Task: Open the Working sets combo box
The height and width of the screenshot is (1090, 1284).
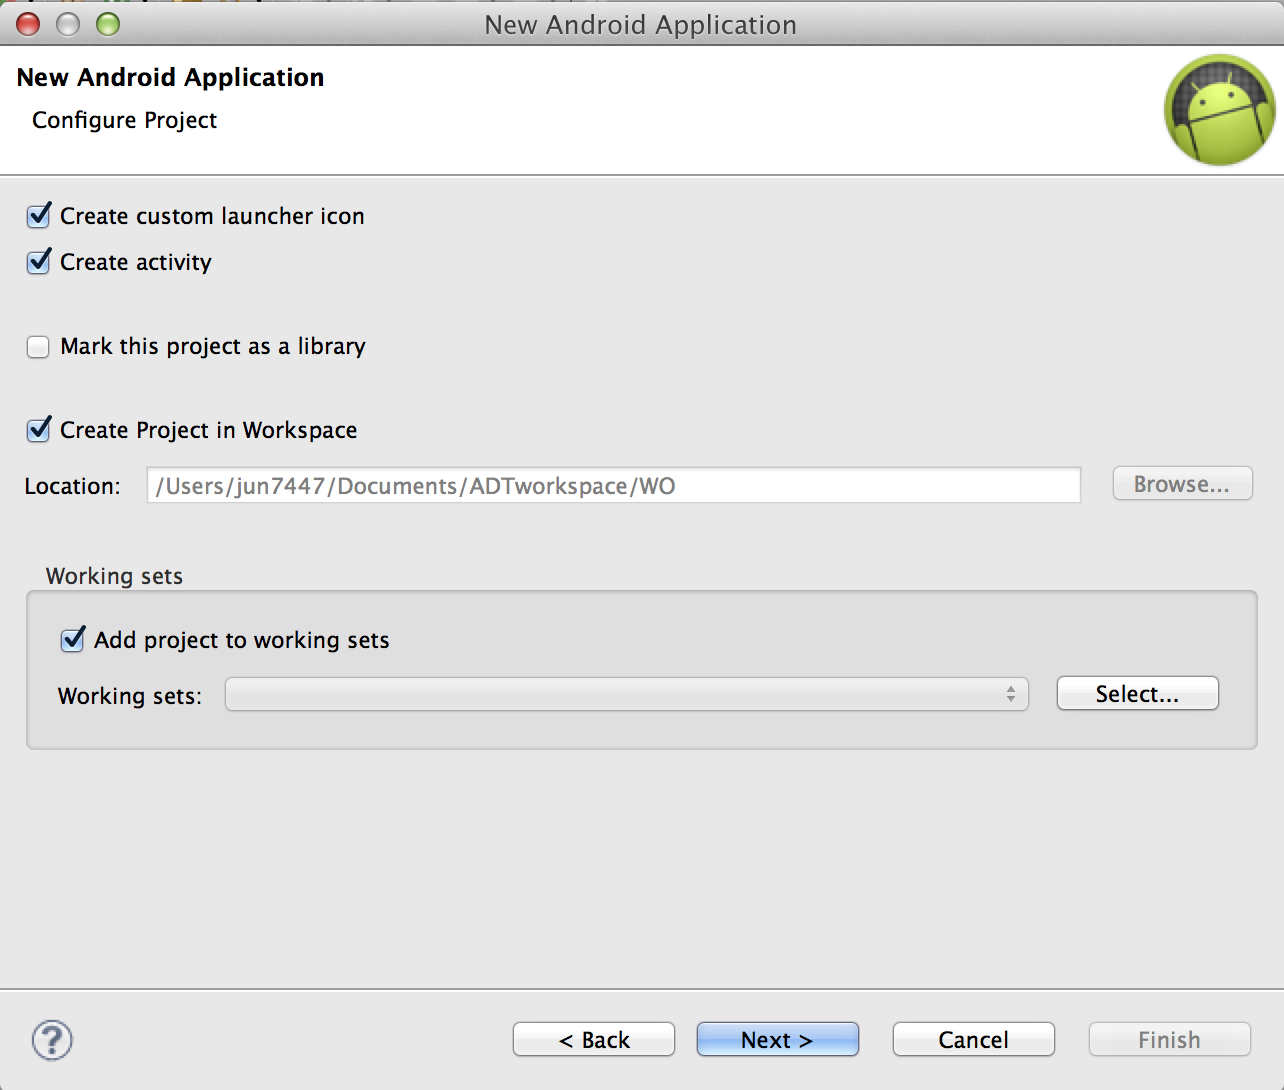Action: click(626, 694)
